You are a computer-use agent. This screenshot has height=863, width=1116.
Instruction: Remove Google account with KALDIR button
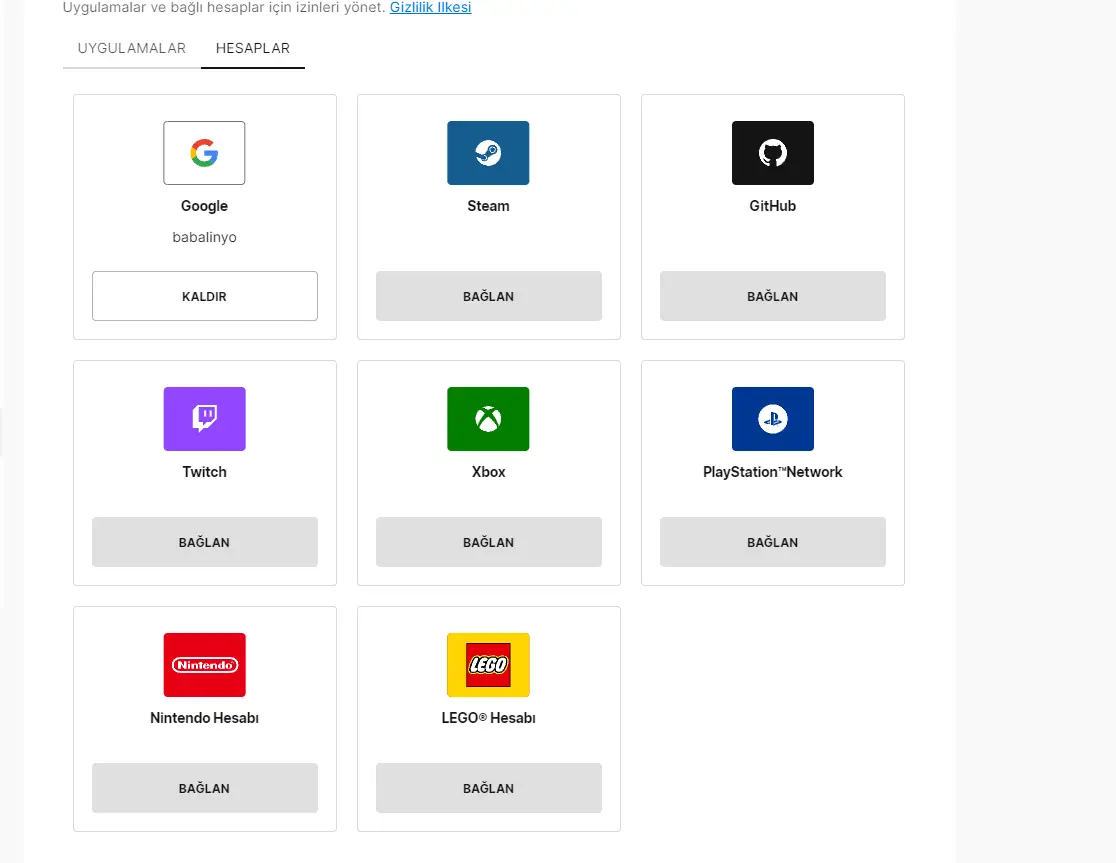pyautogui.click(x=204, y=296)
